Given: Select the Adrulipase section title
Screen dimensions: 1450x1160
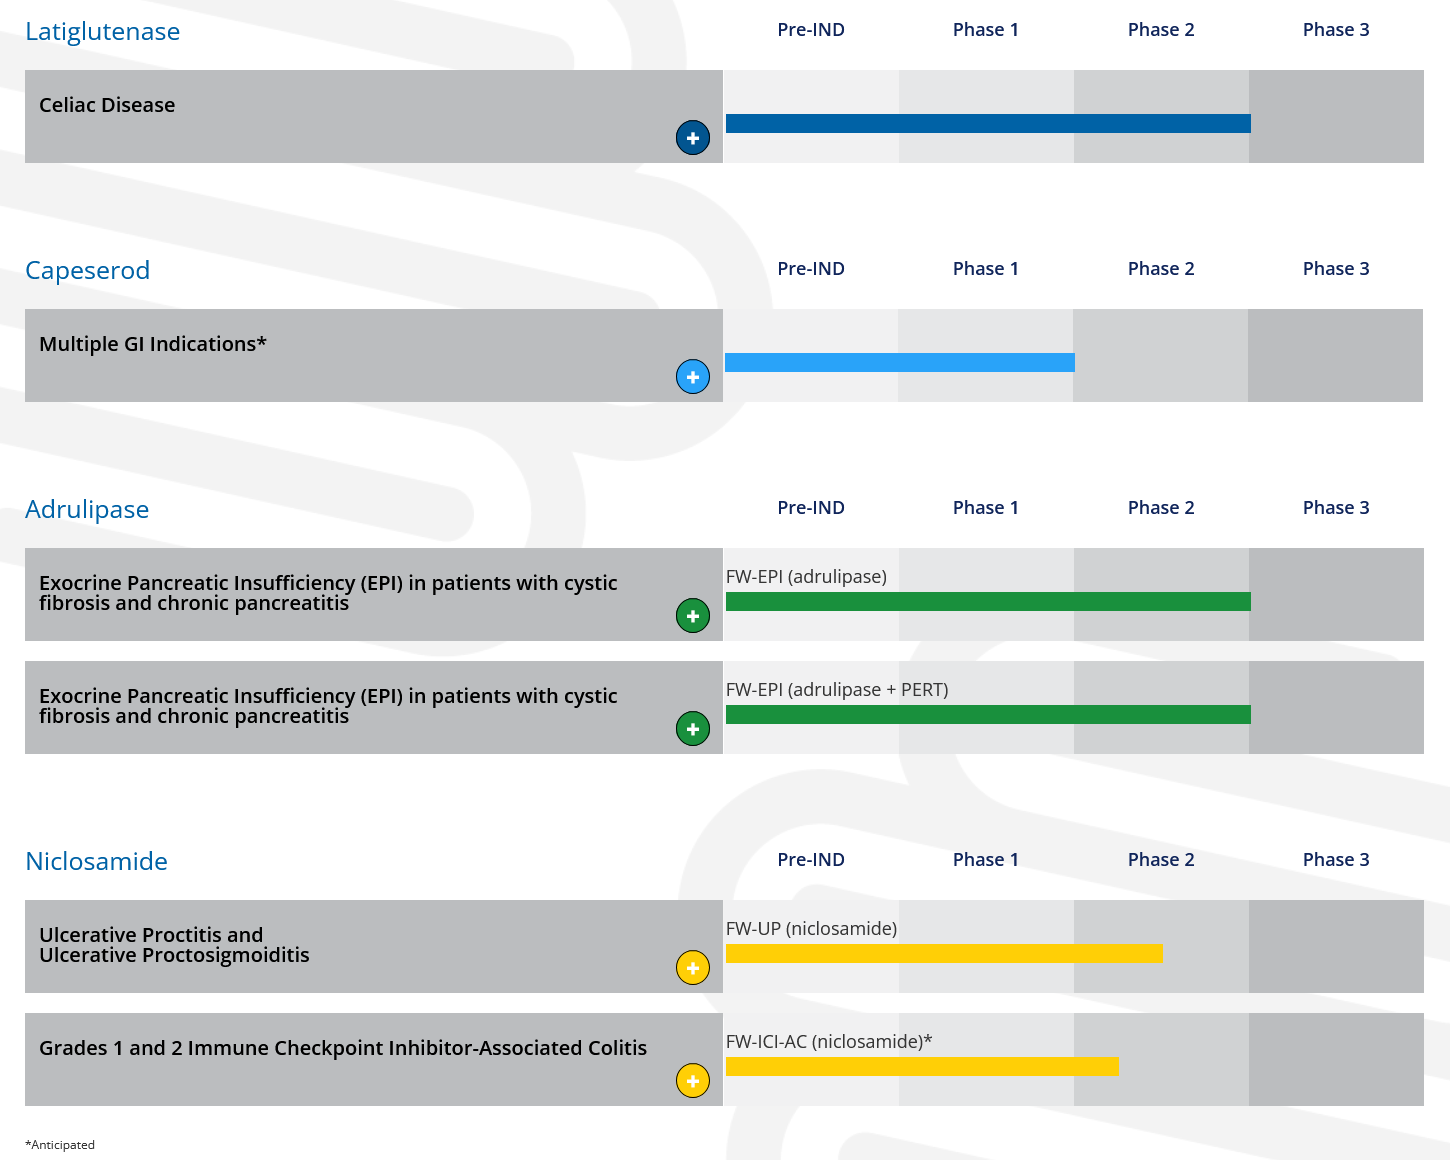Looking at the screenshot, I should pyautogui.click(x=87, y=510).
